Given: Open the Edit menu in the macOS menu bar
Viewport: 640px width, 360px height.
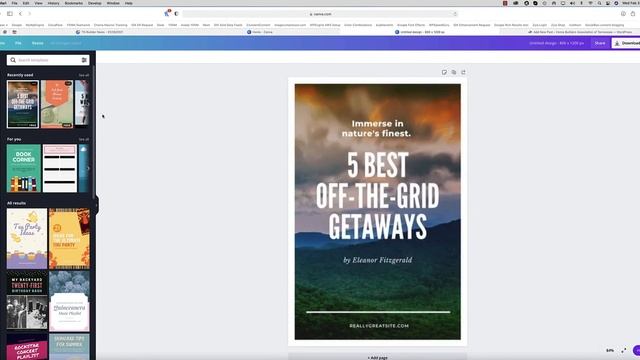Looking at the screenshot, I should coord(26,3).
